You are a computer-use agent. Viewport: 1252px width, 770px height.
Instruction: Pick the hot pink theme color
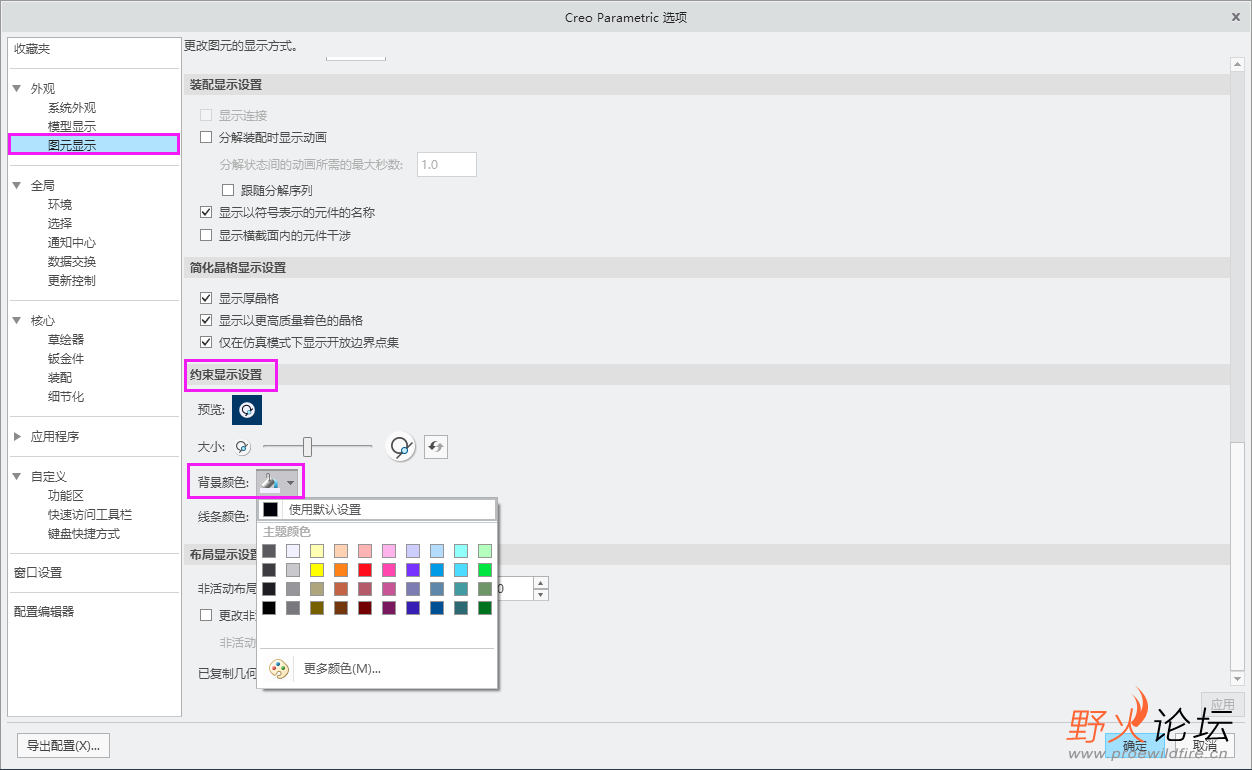tap(389, 569)
